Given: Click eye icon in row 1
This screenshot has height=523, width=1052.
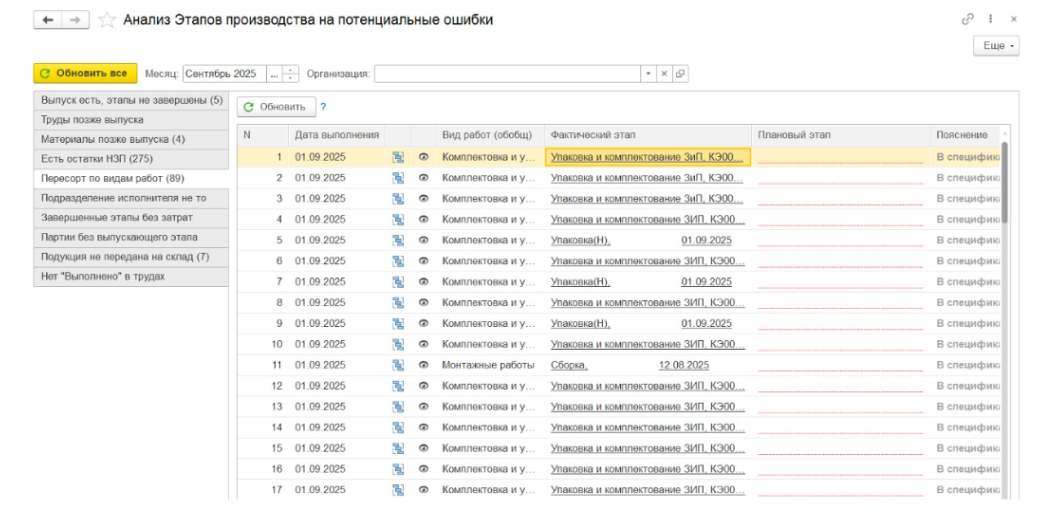Looking at the screenshot, I should tap(423, 157).
